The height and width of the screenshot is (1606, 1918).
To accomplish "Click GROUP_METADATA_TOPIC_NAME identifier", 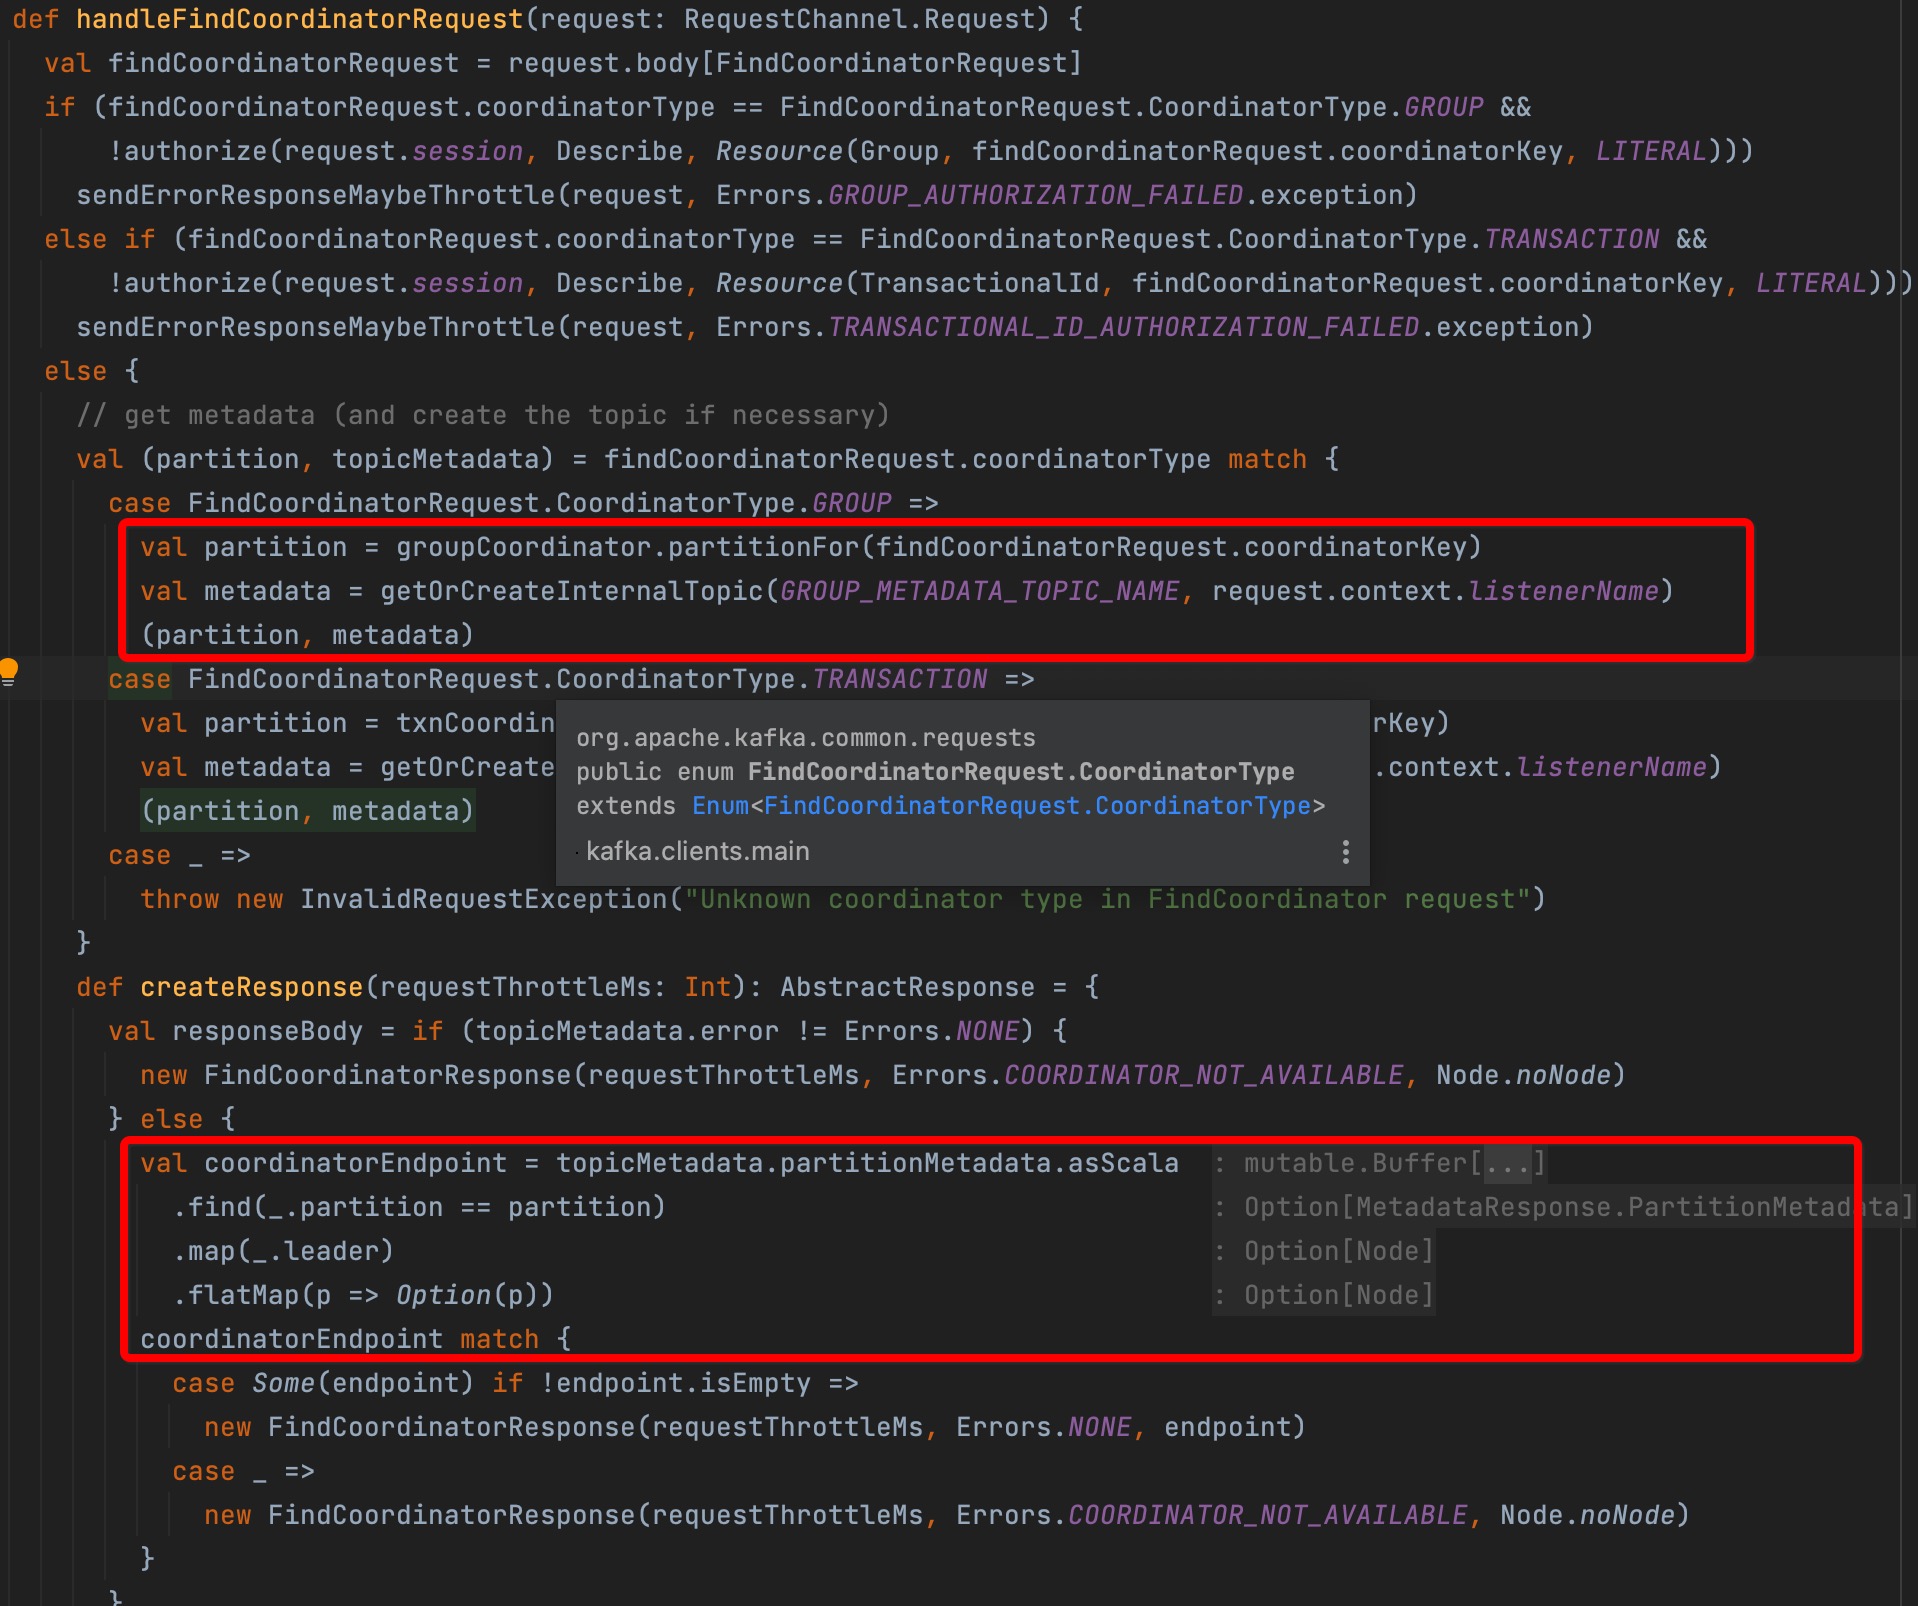I will click(979, 591).
